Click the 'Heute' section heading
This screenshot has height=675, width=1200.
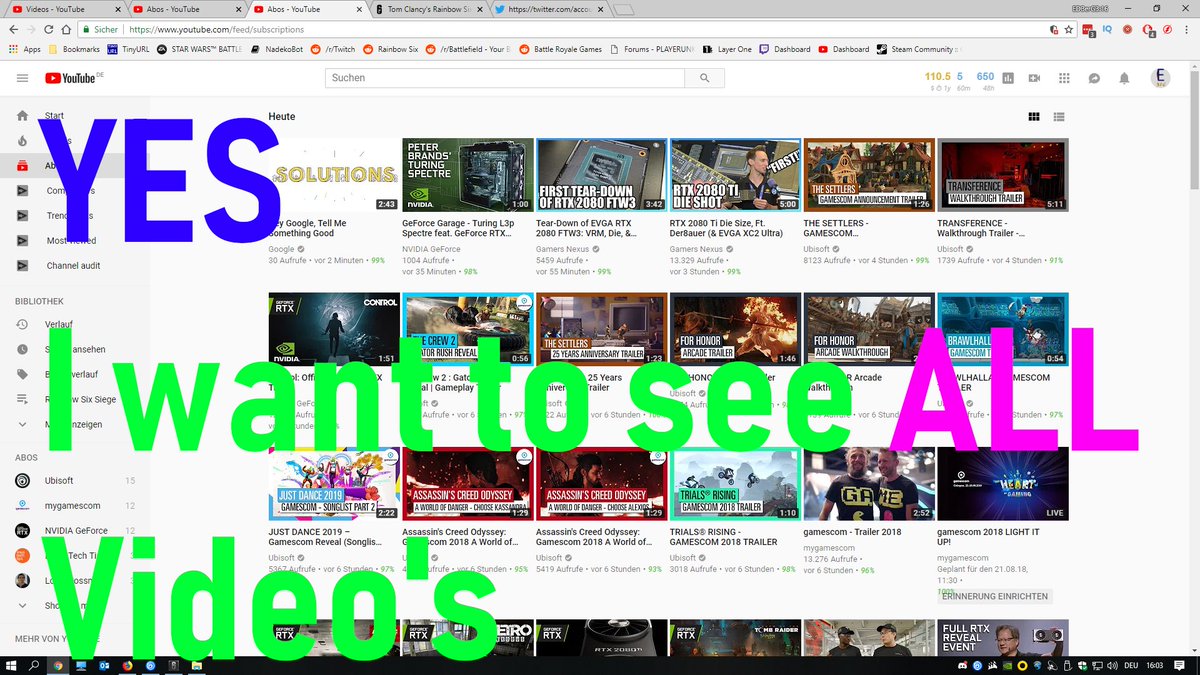click(282, 117)
